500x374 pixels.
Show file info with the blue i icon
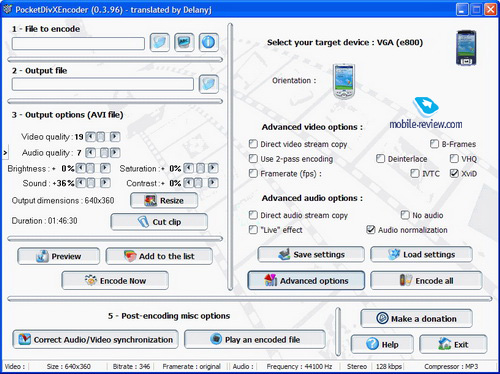pos(209,43)
